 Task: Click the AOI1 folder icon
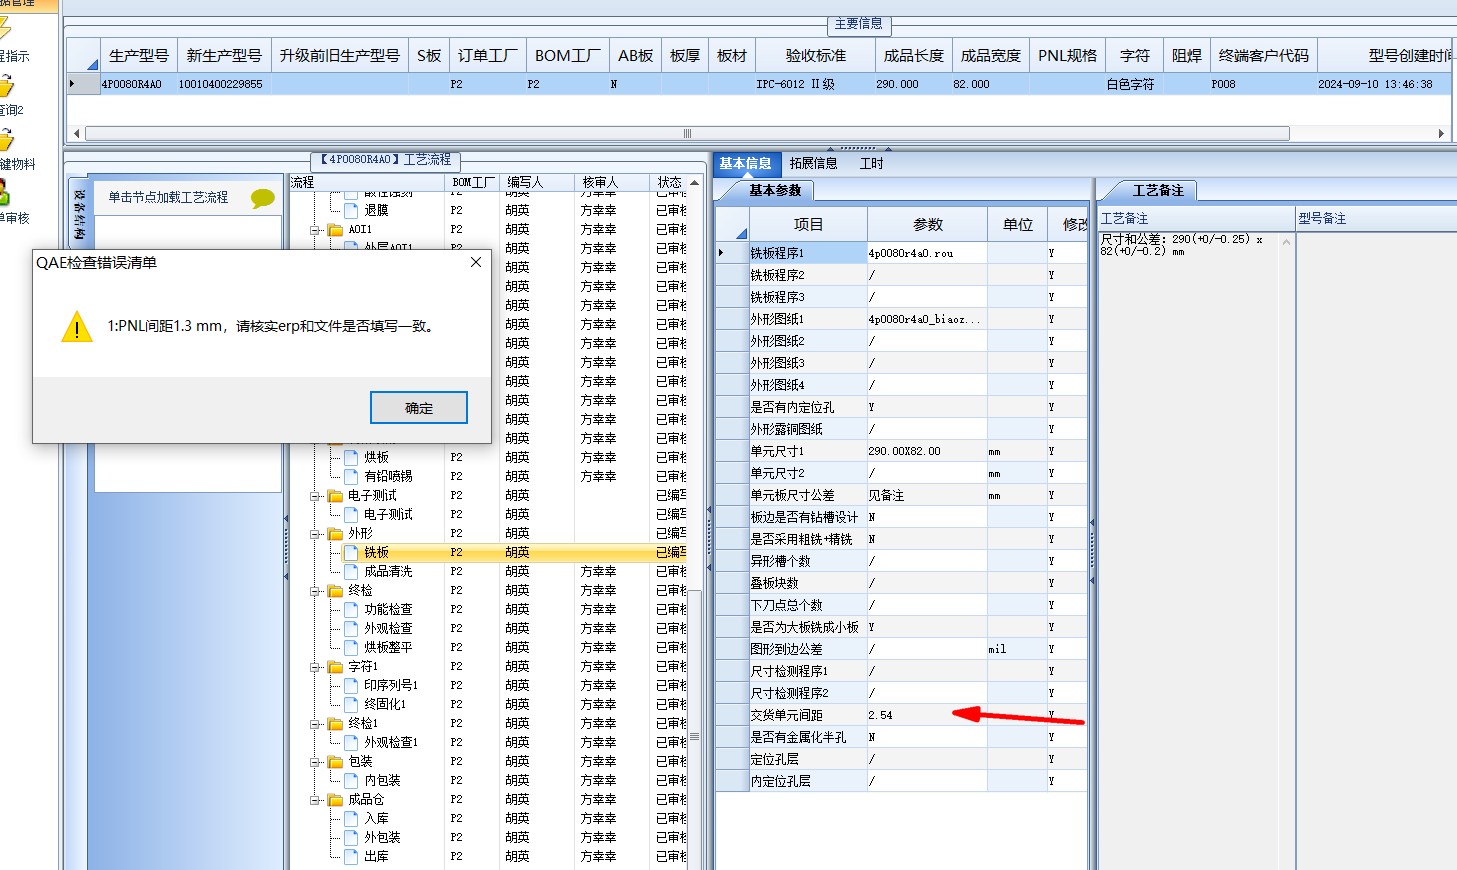[335, 229]
